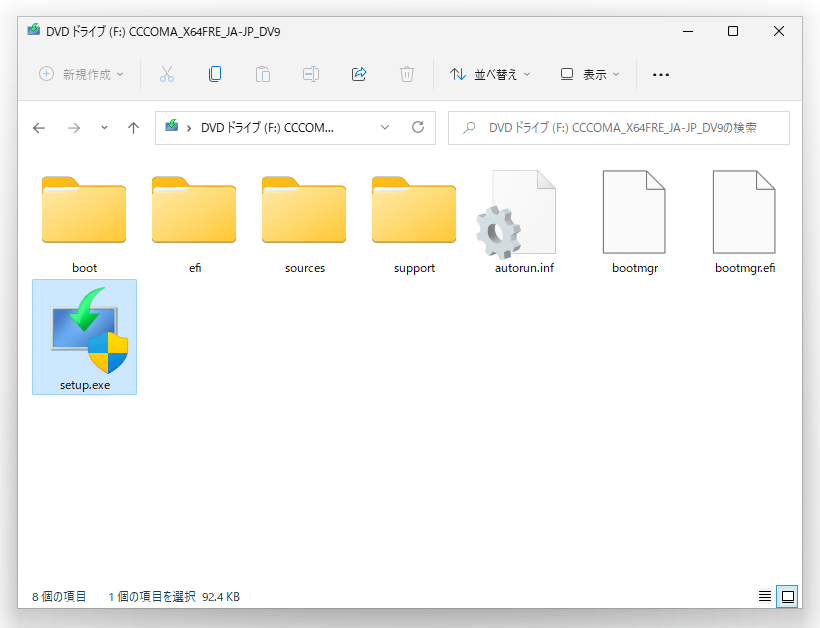The height and width of the screenshot is (628, 820).
Task: Click the bootmgr.efi file name label
Action: click(745, 268)
